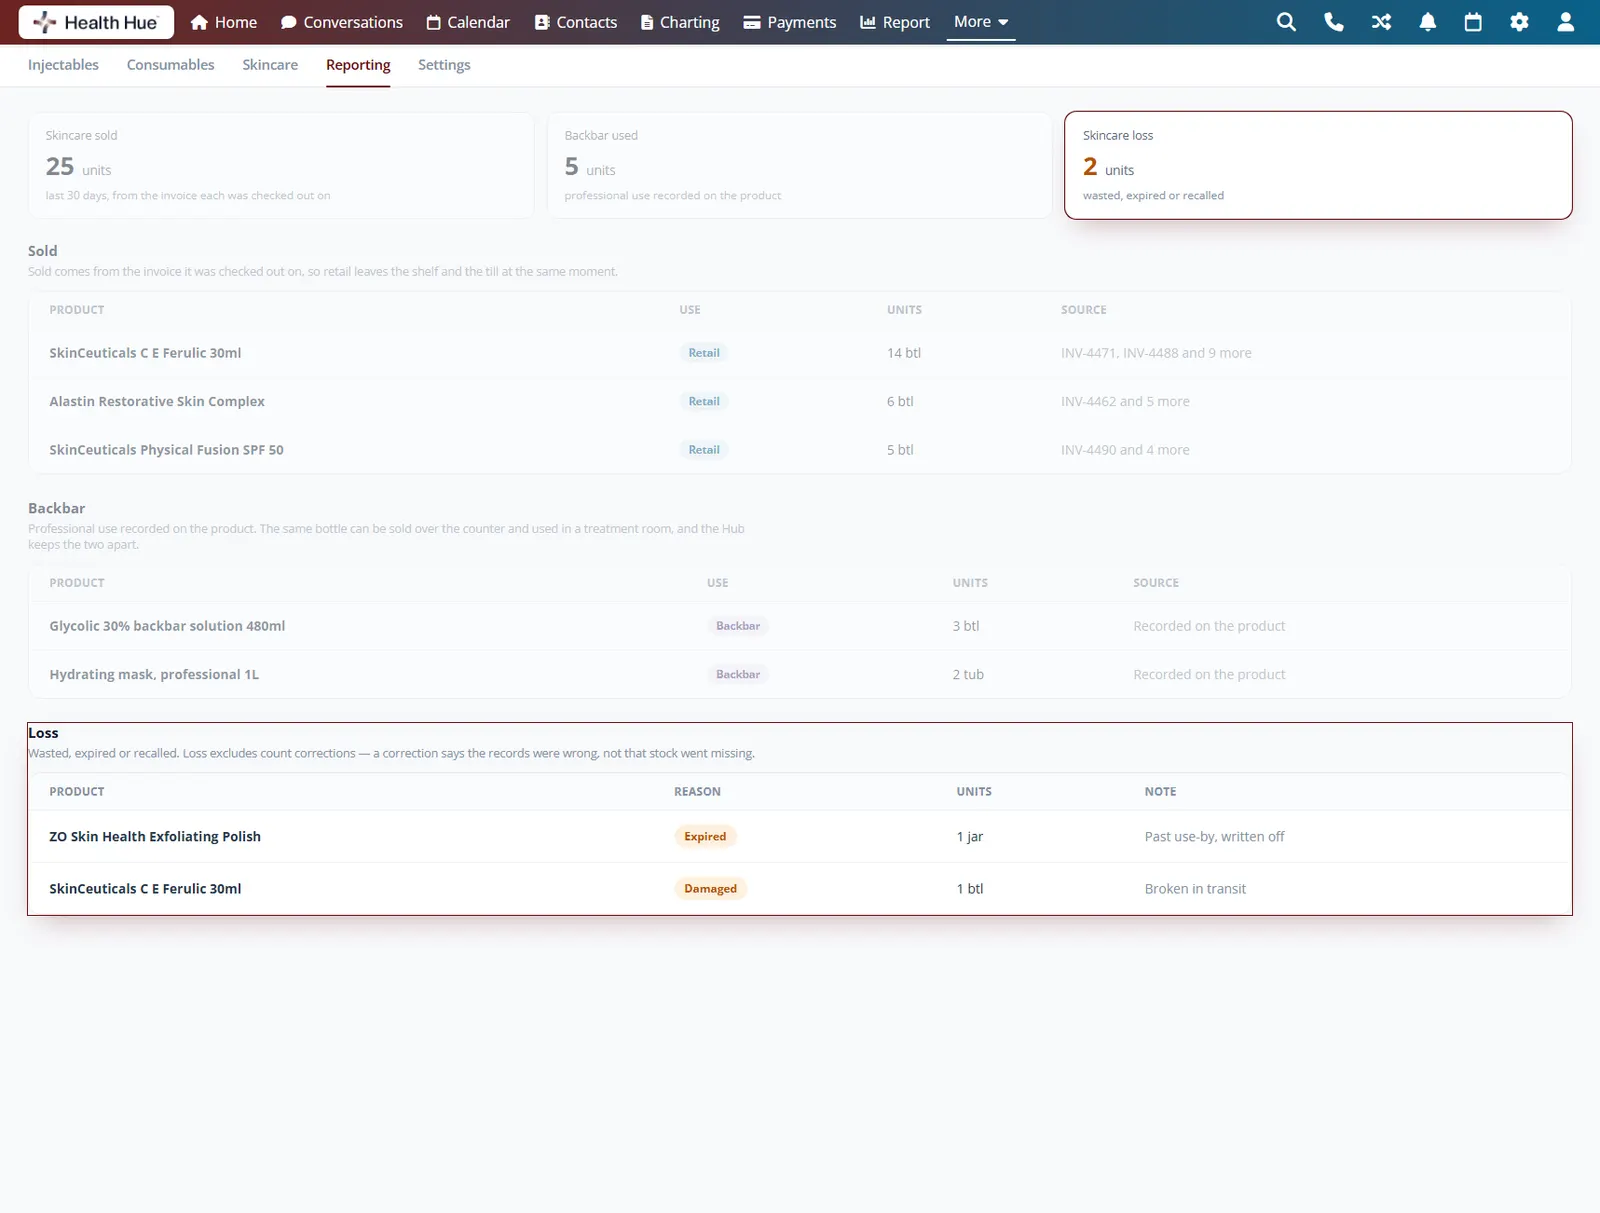Open Payments in the navigation bar
This screenshot has width=1600, height=1213.
[x=790, y=22]
